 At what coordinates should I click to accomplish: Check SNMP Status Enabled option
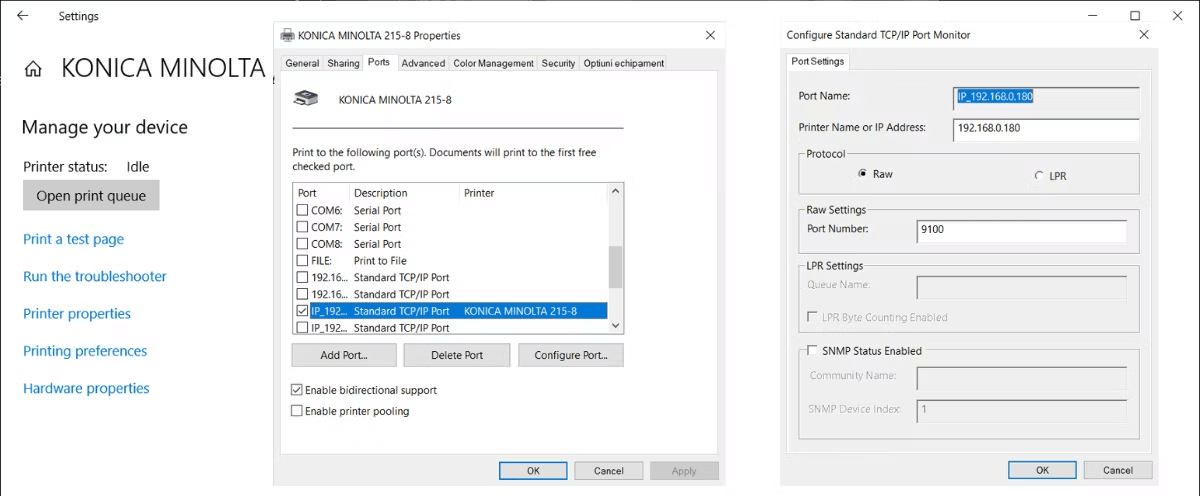point(811,351)
